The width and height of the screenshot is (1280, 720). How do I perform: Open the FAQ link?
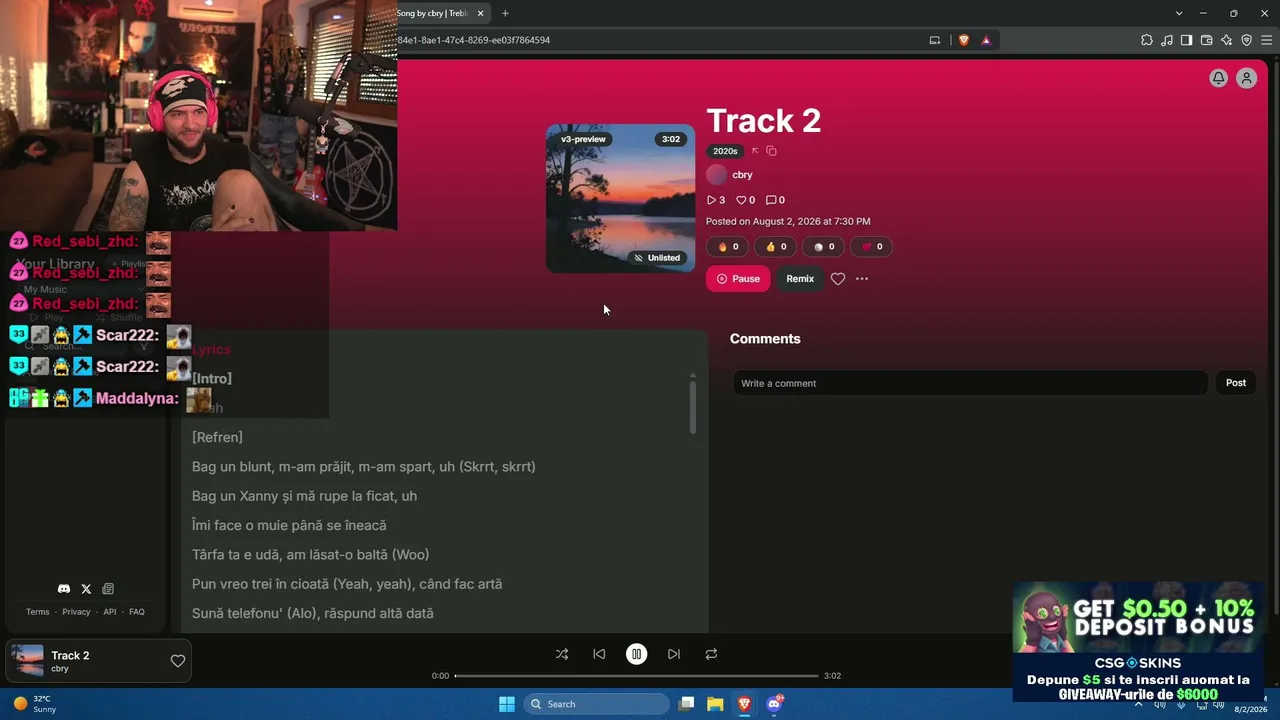(137, 612)
